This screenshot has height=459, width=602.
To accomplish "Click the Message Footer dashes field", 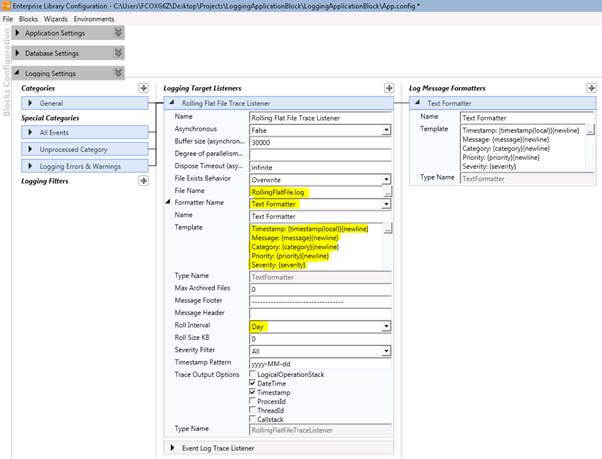I will [321, 302].
